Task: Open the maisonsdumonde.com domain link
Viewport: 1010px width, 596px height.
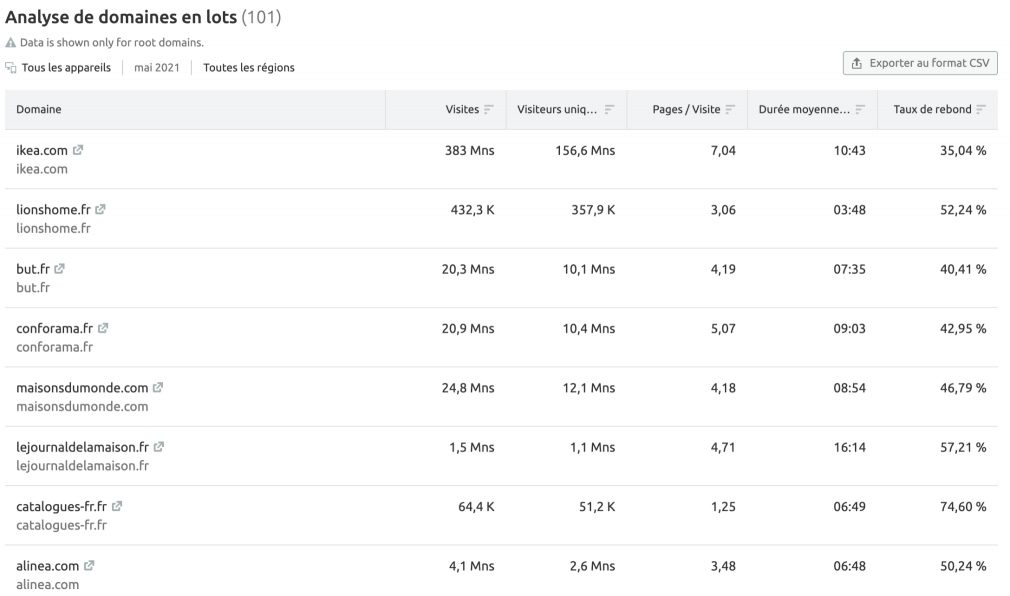Action: 82,387
